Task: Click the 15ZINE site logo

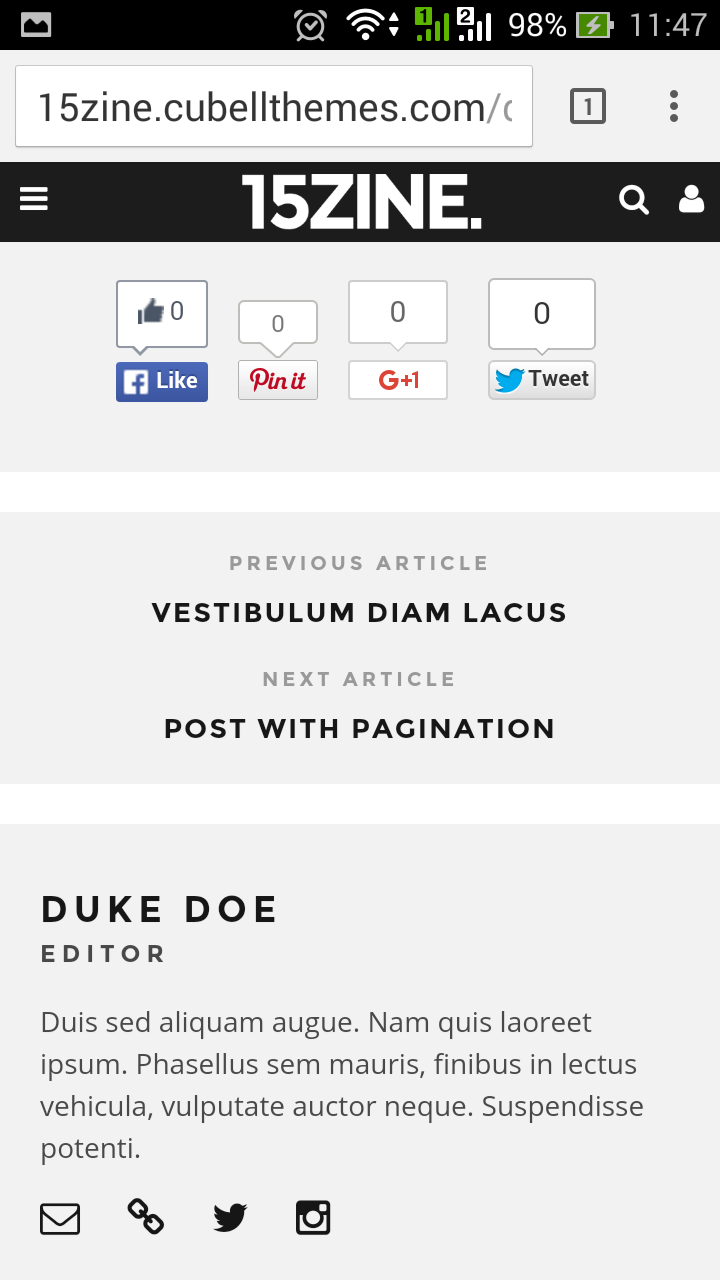Action: (361, 201)
